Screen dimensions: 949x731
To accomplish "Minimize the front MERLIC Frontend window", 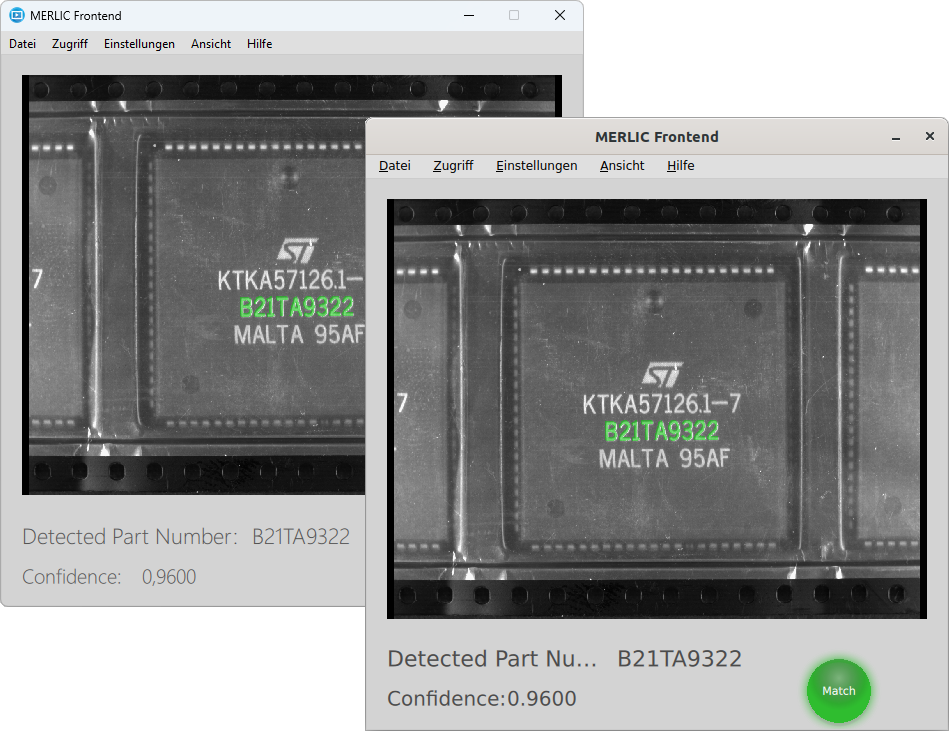I will [896, 137].
